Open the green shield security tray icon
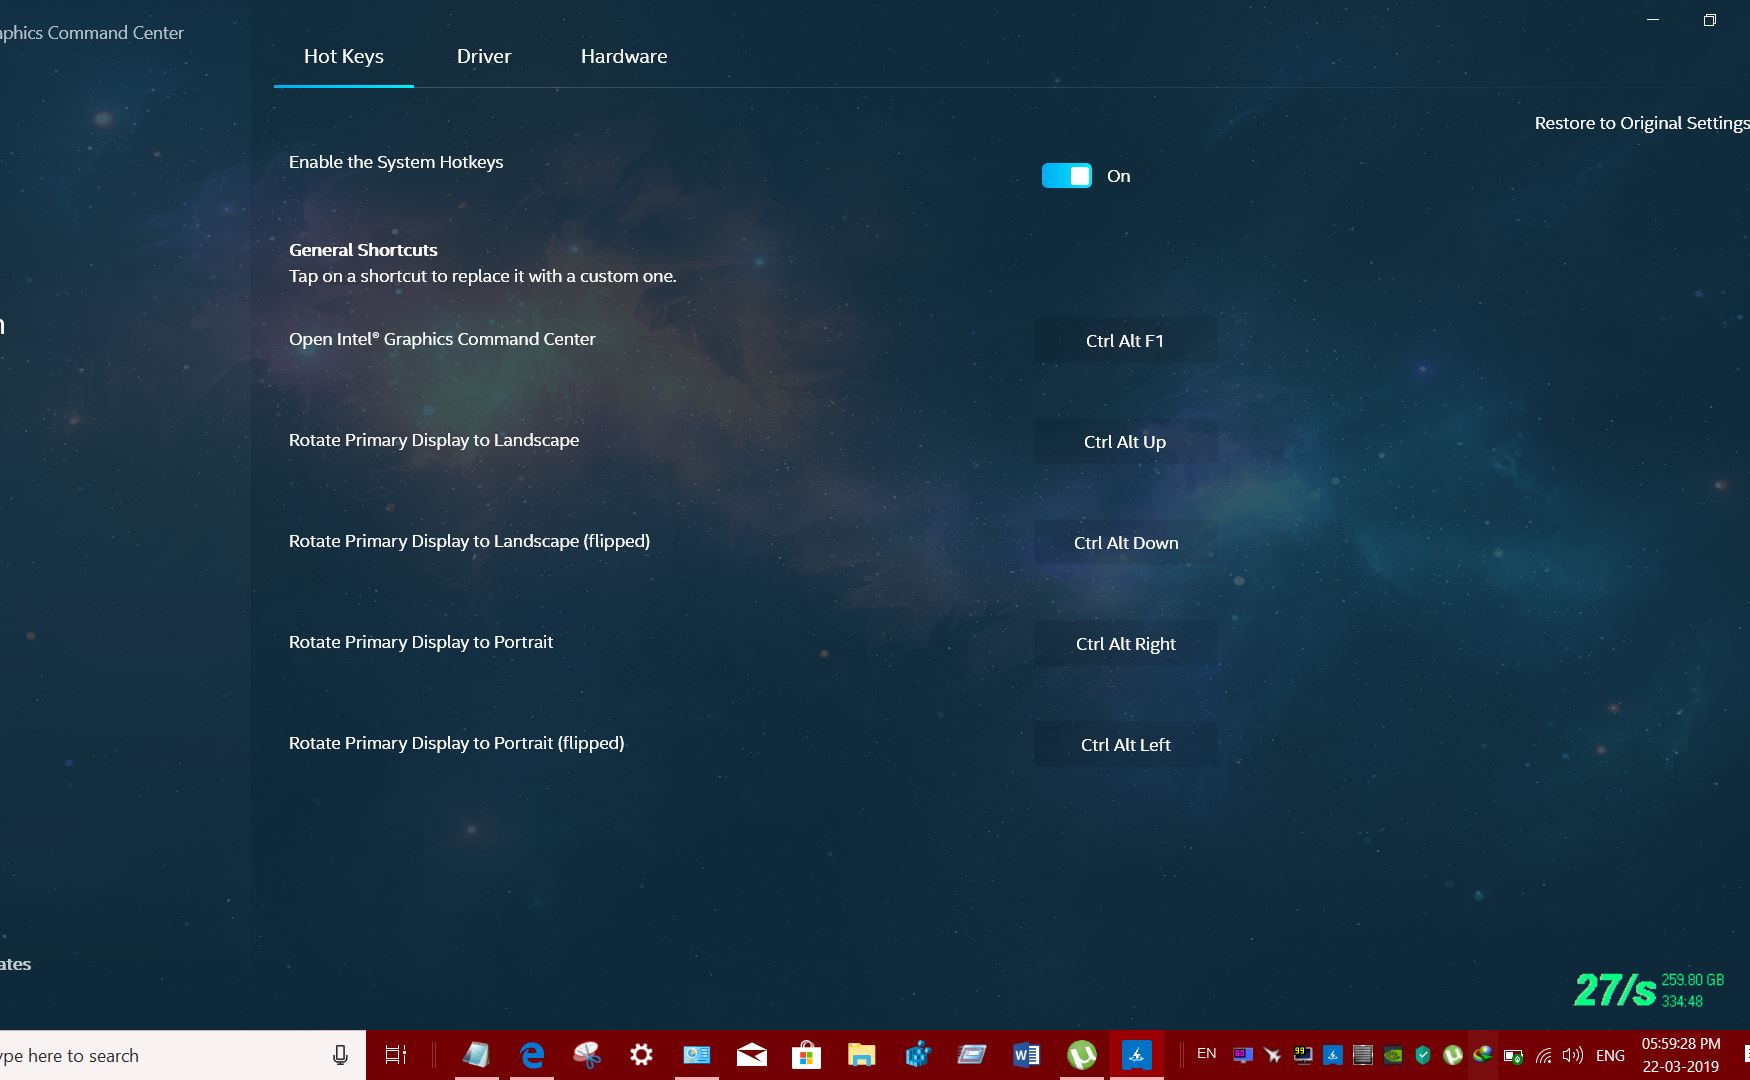 pos(1423,1055)
